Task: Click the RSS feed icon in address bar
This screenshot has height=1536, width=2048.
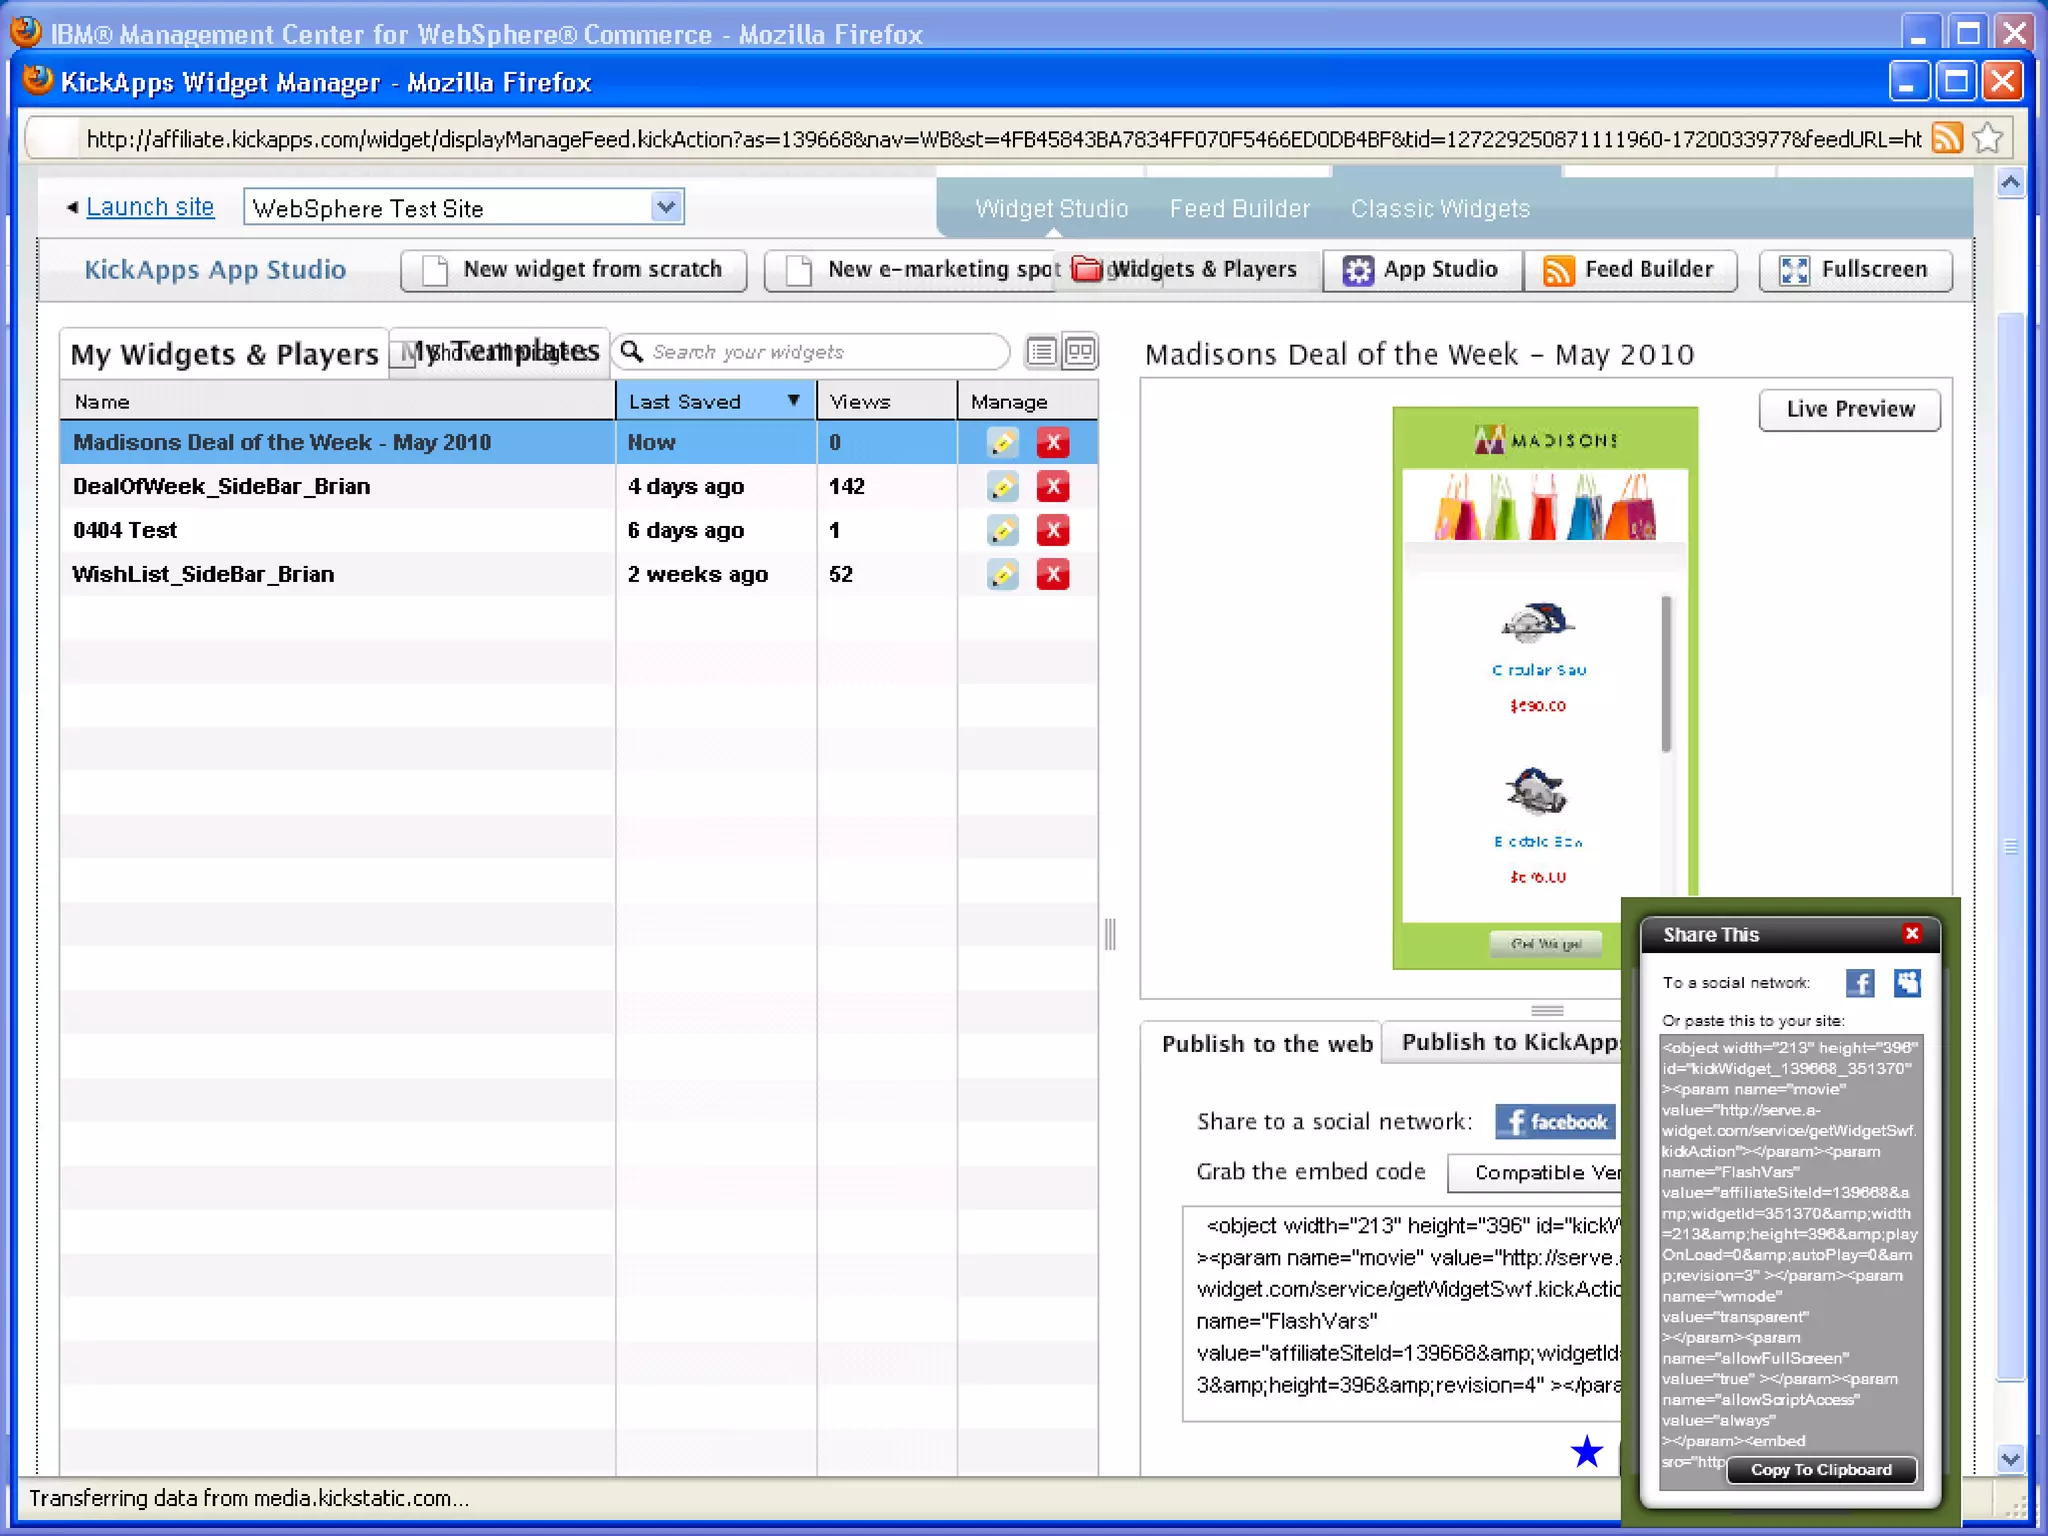Action: pos(1946,138)
